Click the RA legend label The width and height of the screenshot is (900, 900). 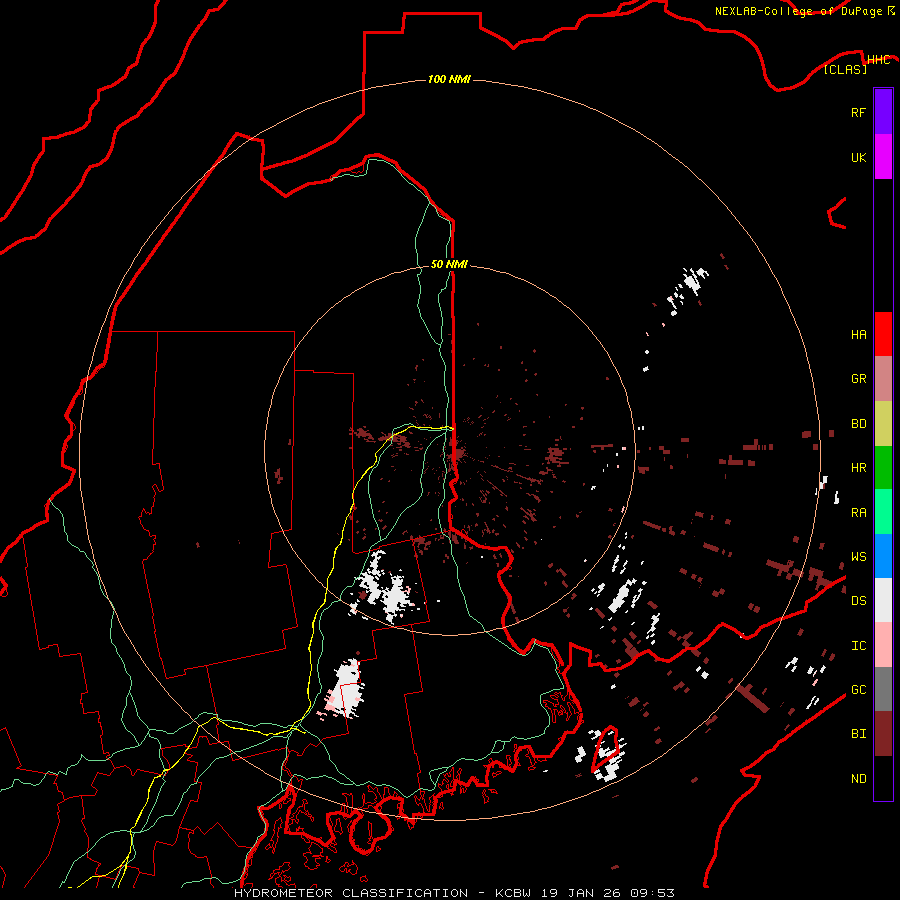(x=858, y=513)
